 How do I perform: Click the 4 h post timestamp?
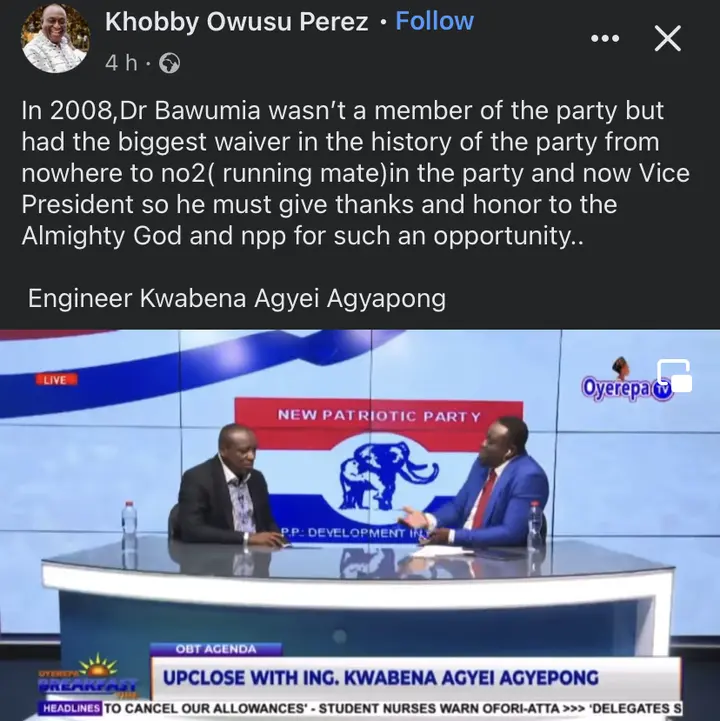121,63
